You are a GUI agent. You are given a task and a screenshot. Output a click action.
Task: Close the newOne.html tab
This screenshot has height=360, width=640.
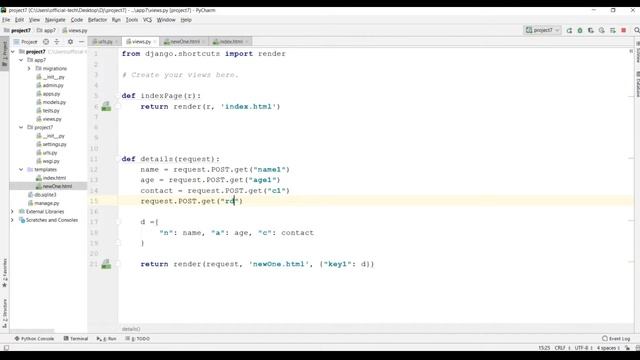(x=203, y=42)
